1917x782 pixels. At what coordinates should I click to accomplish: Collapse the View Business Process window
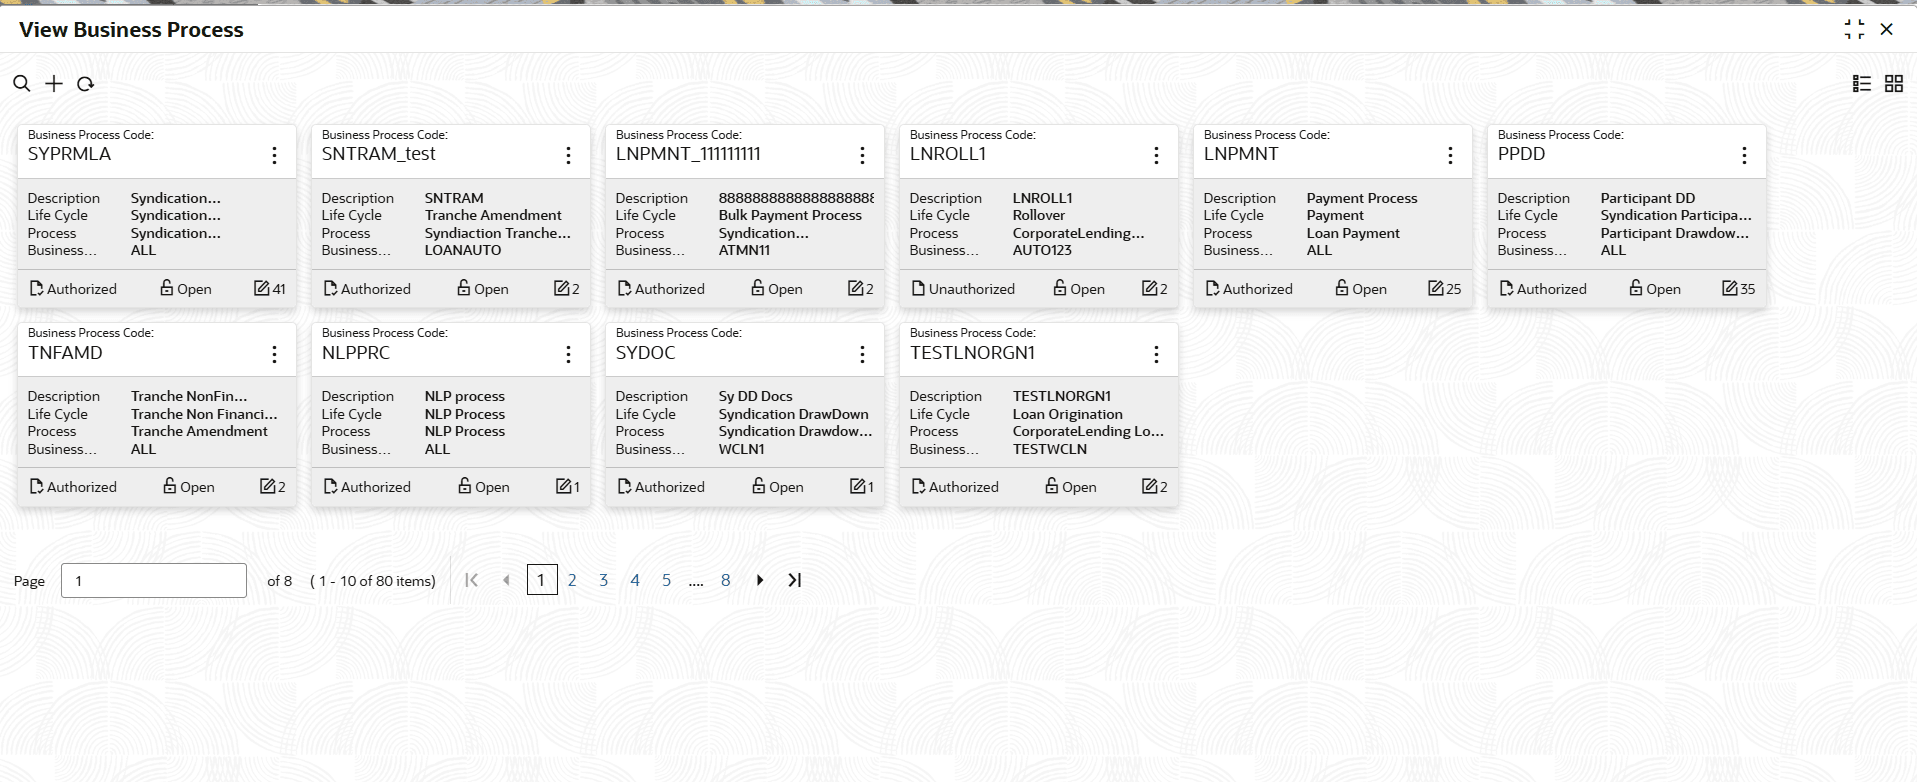pyautogui.click(x=1855, y=30)
